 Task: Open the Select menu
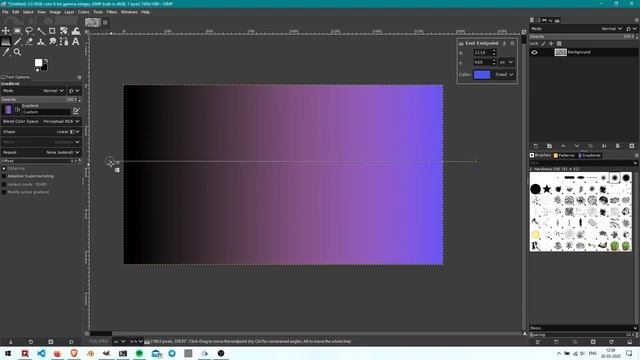[x=28, y=12]
